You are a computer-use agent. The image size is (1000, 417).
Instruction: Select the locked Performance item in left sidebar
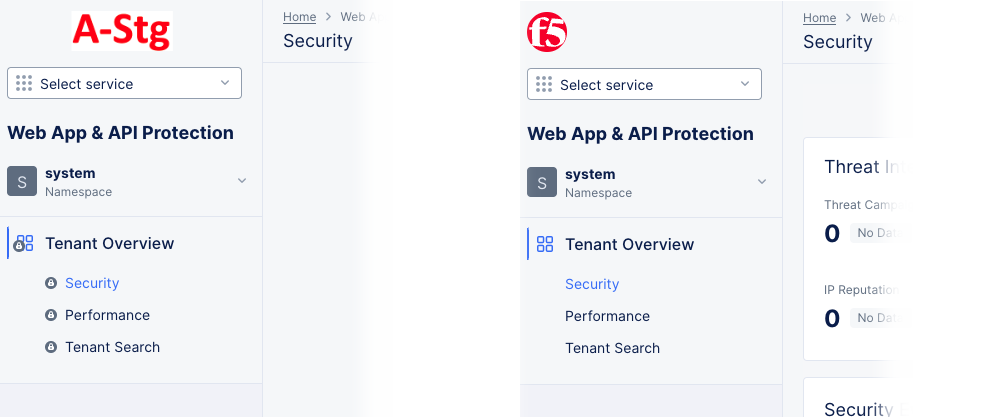pos(107,315)
